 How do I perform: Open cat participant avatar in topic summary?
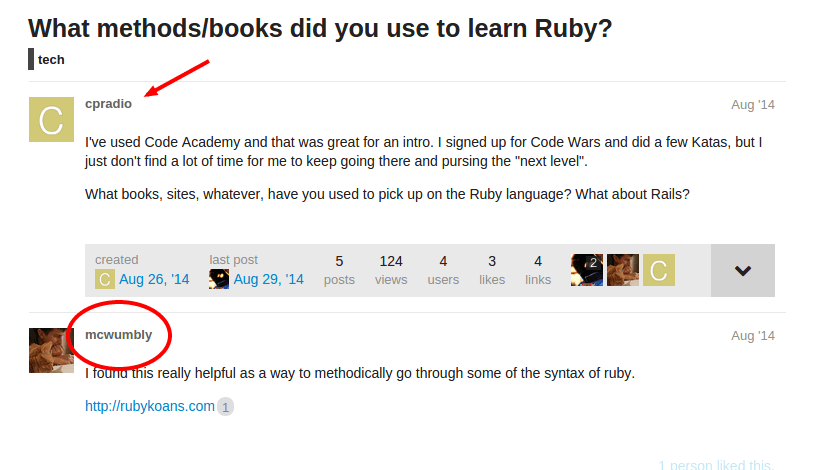(623, 270)
